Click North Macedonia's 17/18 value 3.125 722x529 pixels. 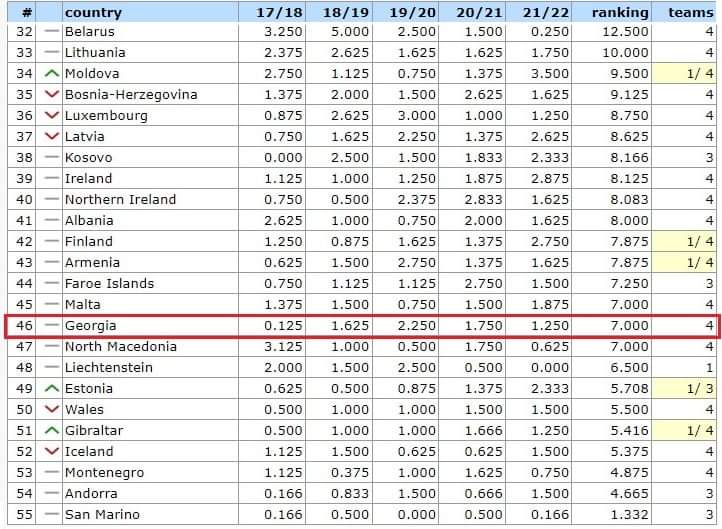pos(283,346)
